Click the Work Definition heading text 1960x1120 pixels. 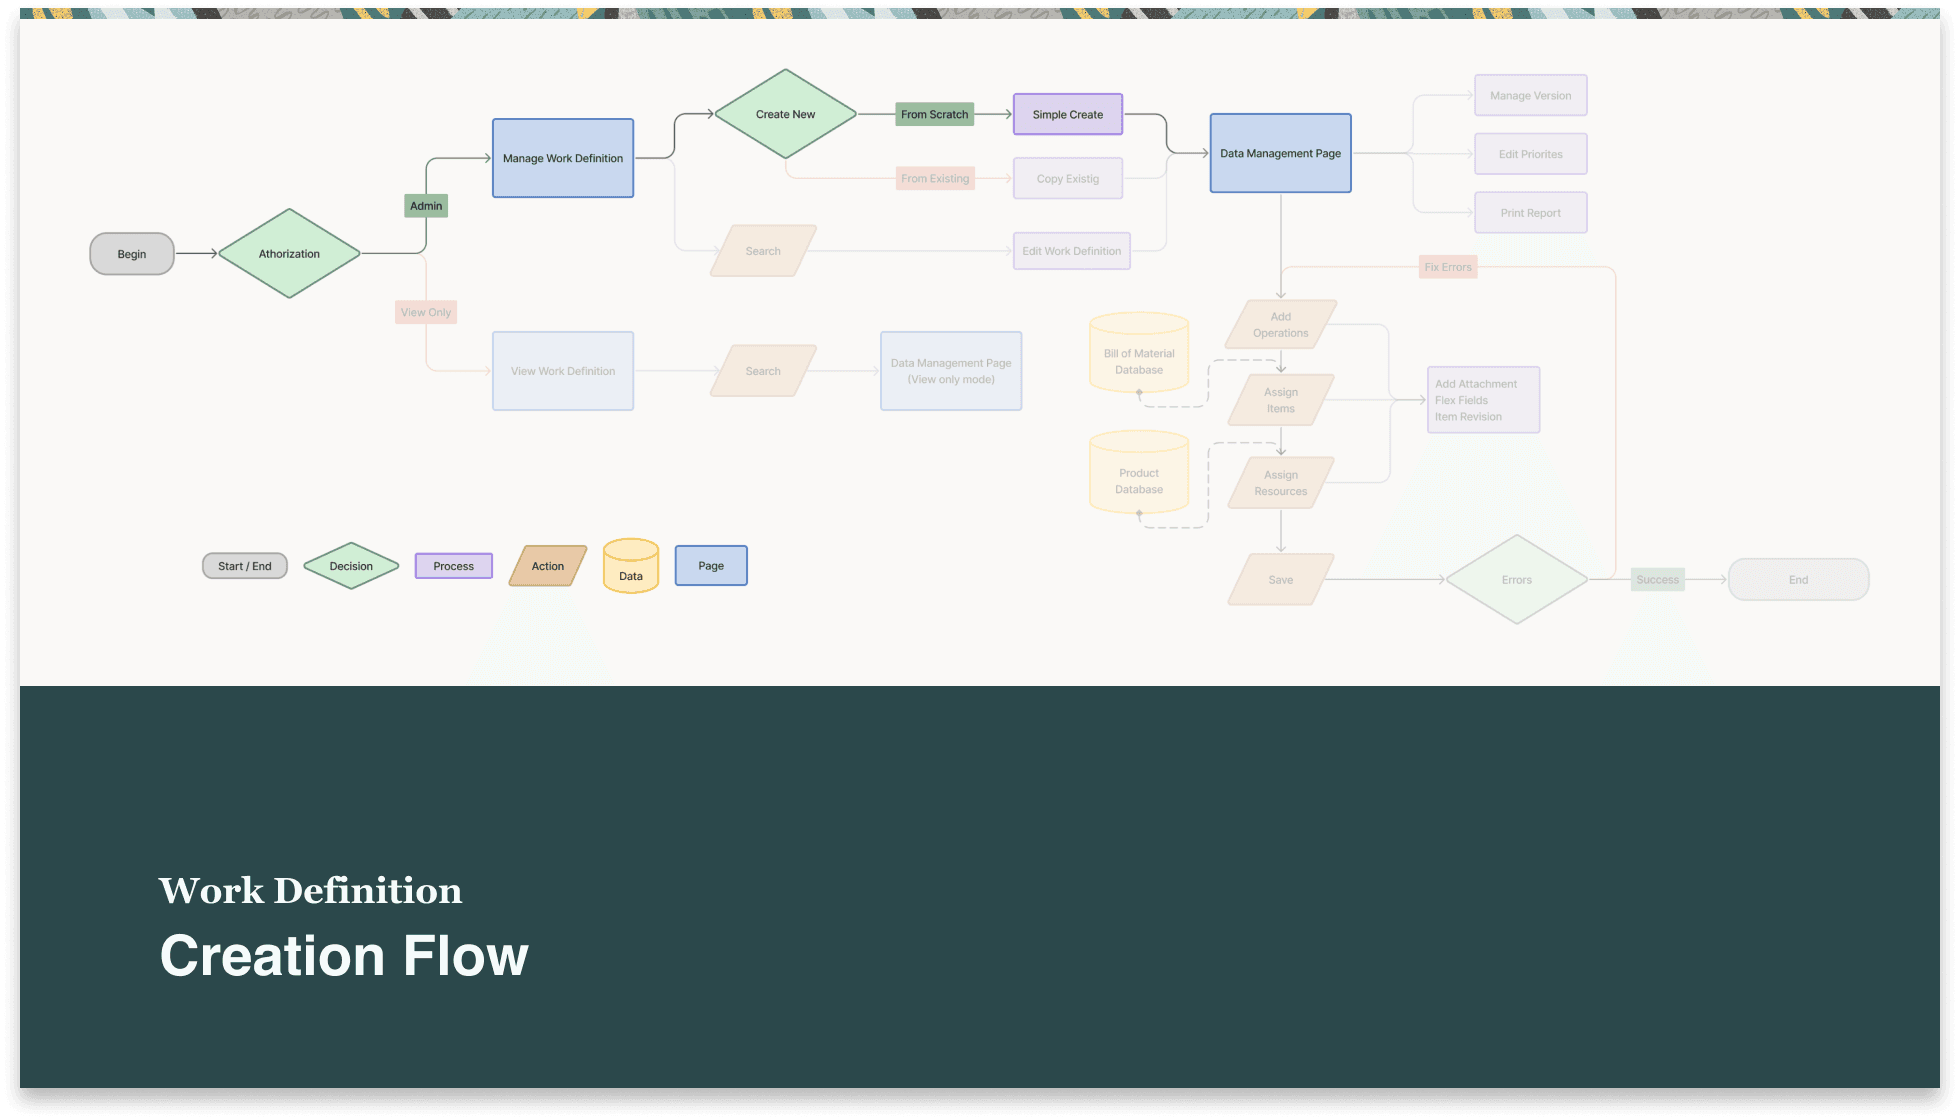click(x=310, y=890)
